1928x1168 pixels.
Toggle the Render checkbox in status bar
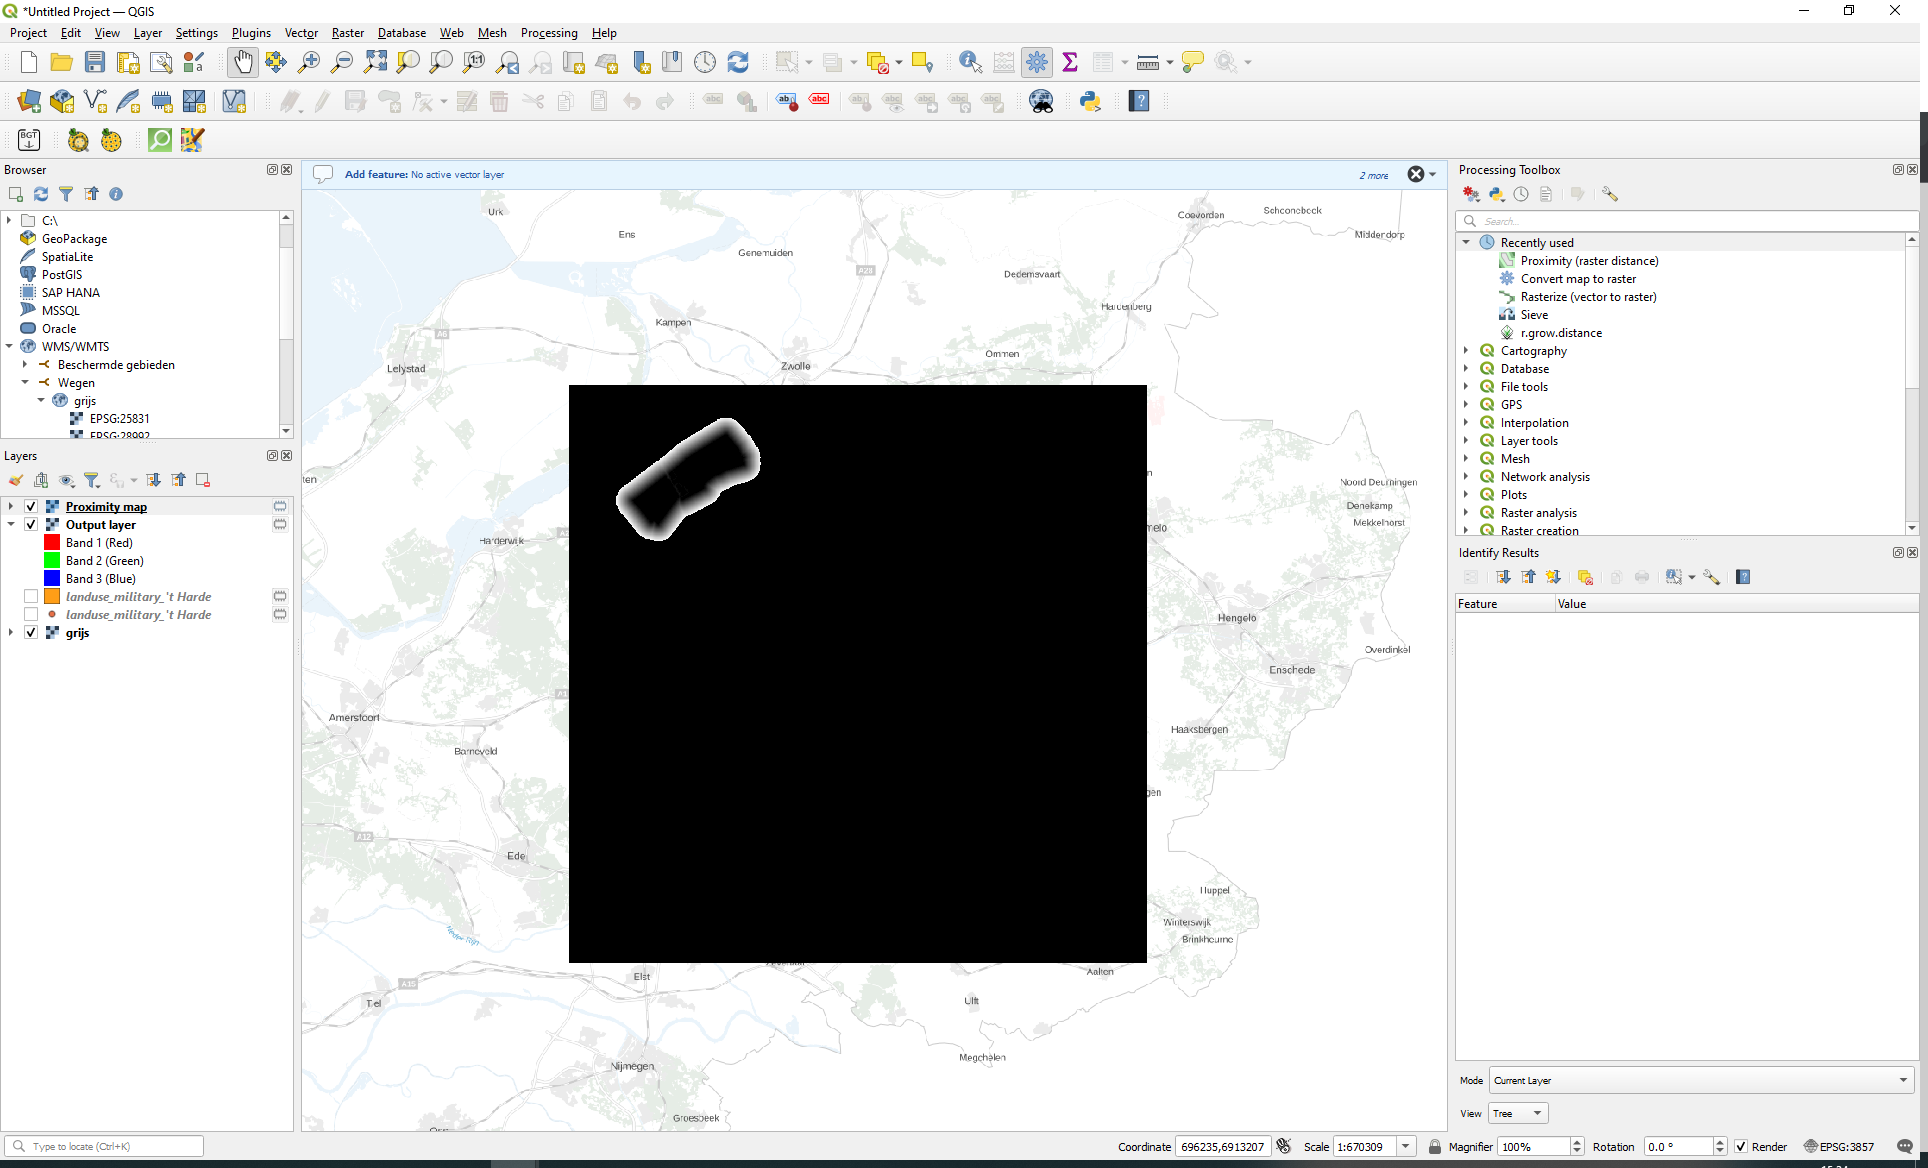(1742, 1147)
